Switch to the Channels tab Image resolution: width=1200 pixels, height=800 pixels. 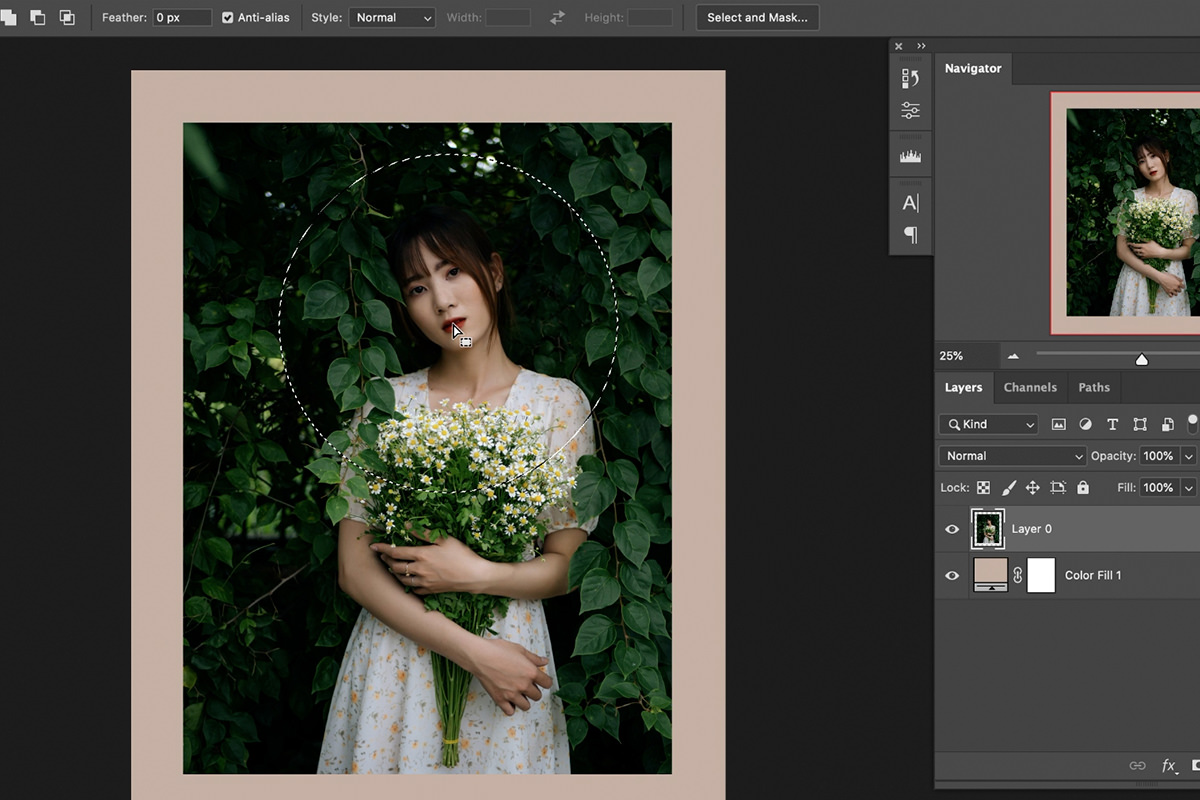(x=1029, y=387)
